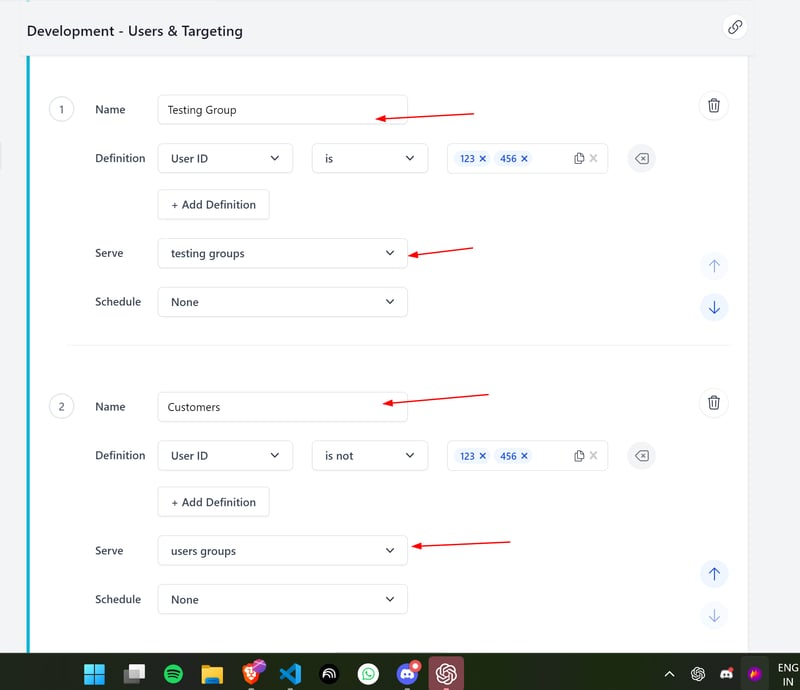This screenshot has height=690, width=800.
Task: Open Visual Studio Code from taskbar
Action: [290, 674]
